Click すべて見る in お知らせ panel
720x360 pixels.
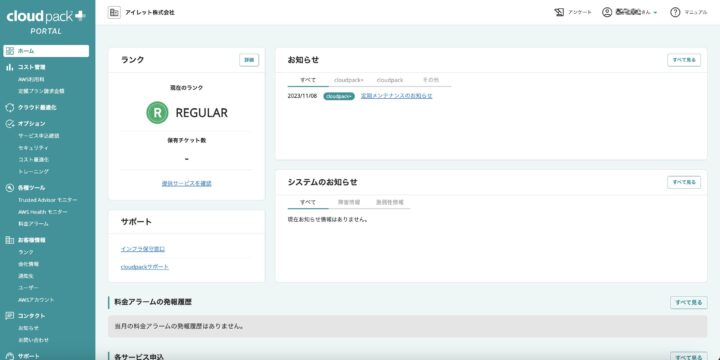[684, 60]
